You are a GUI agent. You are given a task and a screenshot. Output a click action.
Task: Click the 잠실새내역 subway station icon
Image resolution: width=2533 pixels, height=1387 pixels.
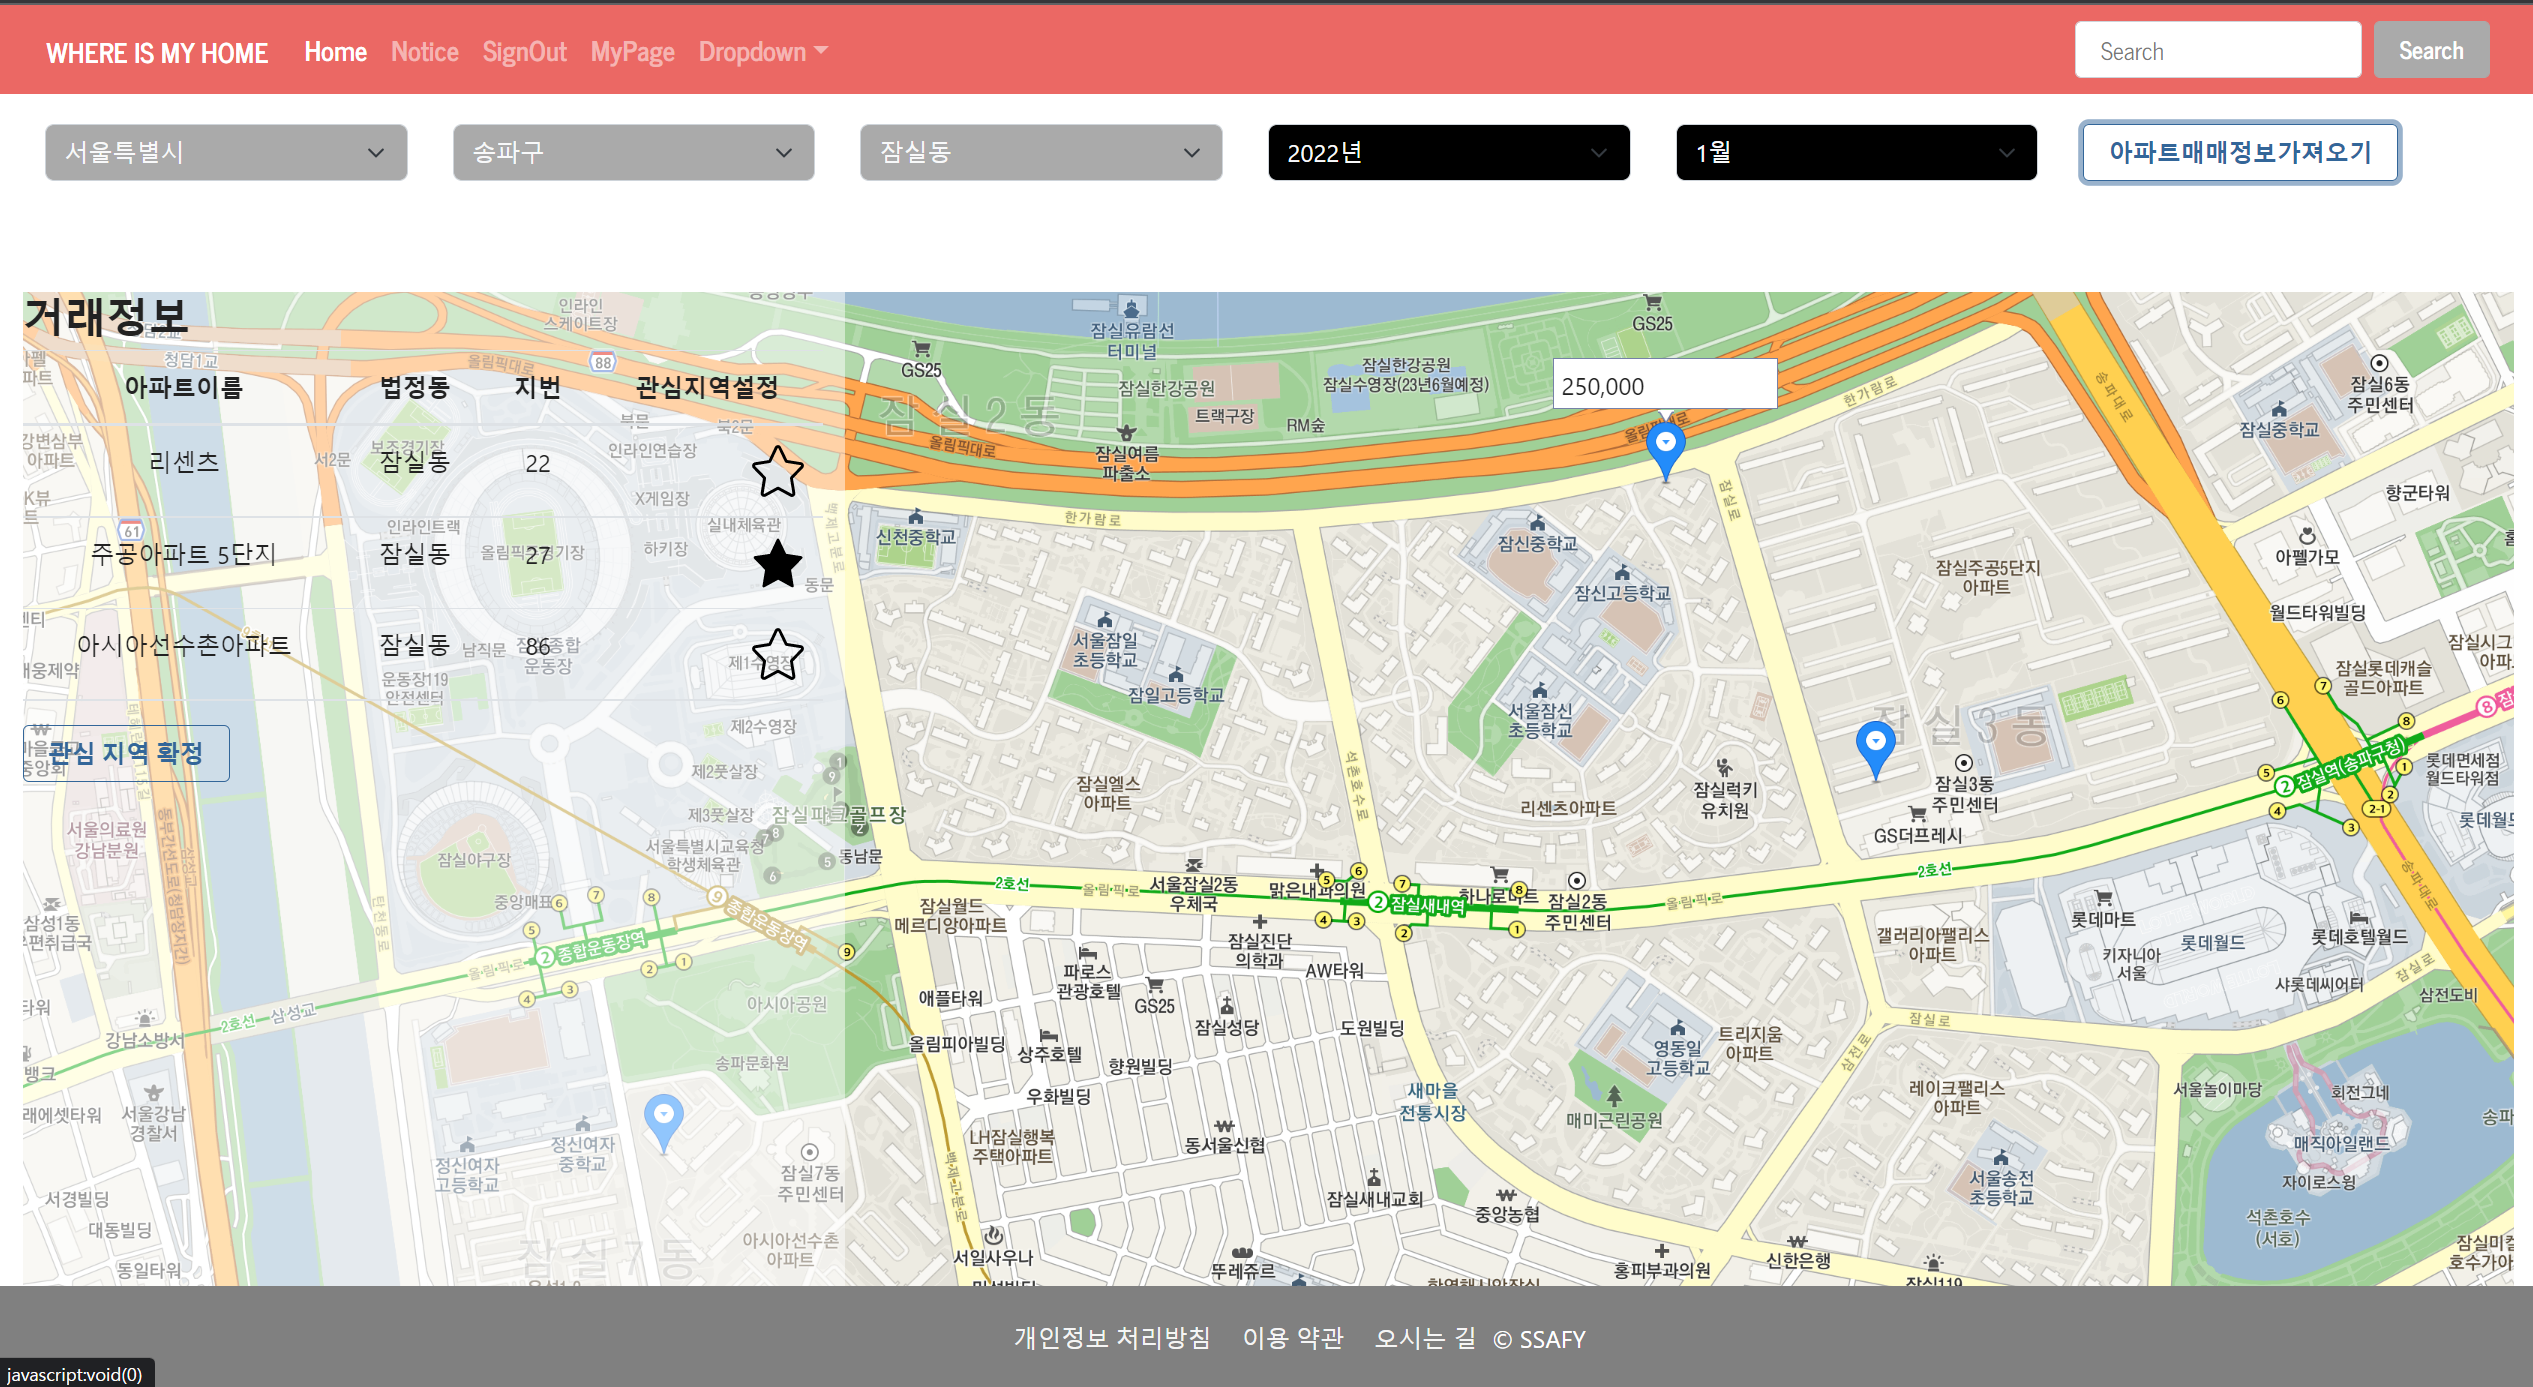pos(1378,903)
